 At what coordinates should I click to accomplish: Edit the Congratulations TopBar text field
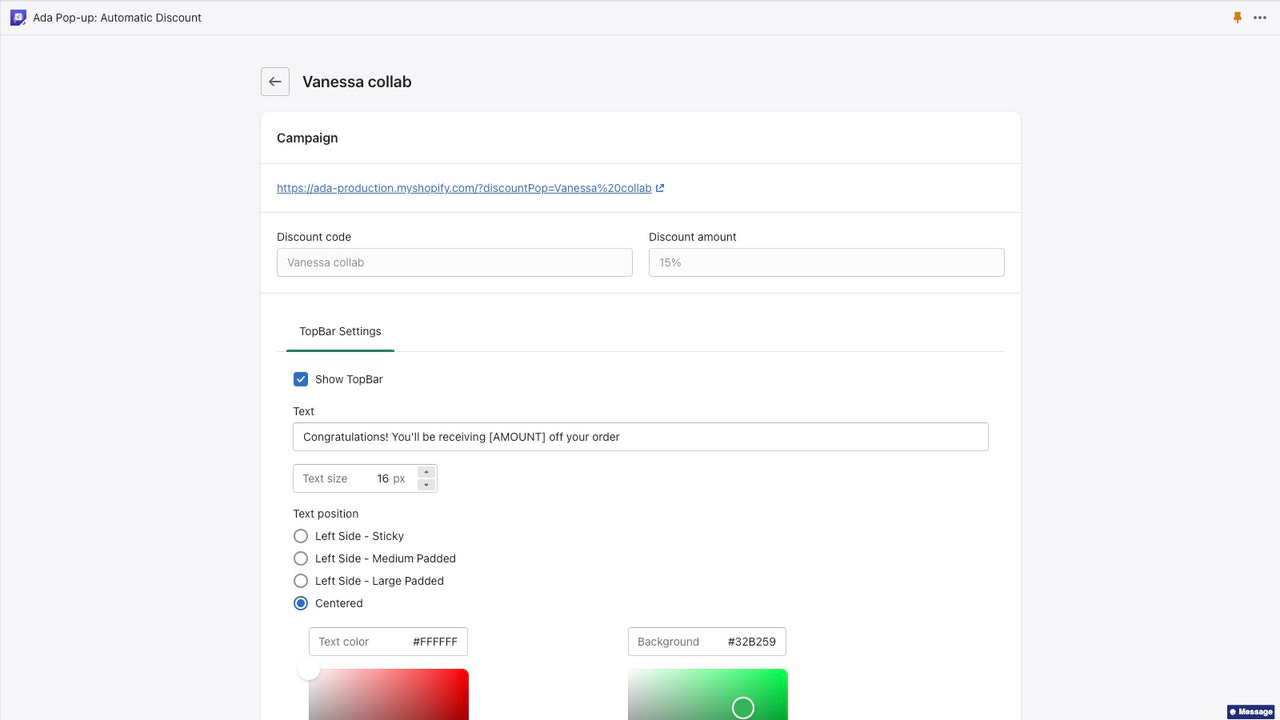[x=640, y=436]
